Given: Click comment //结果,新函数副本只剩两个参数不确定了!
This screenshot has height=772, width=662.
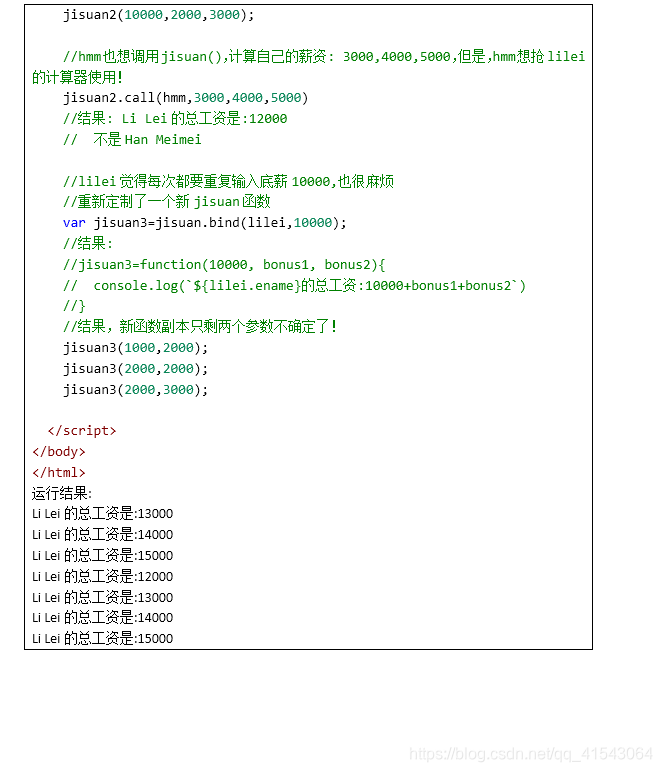Looking at the screenshot, I should pos(200,326).
